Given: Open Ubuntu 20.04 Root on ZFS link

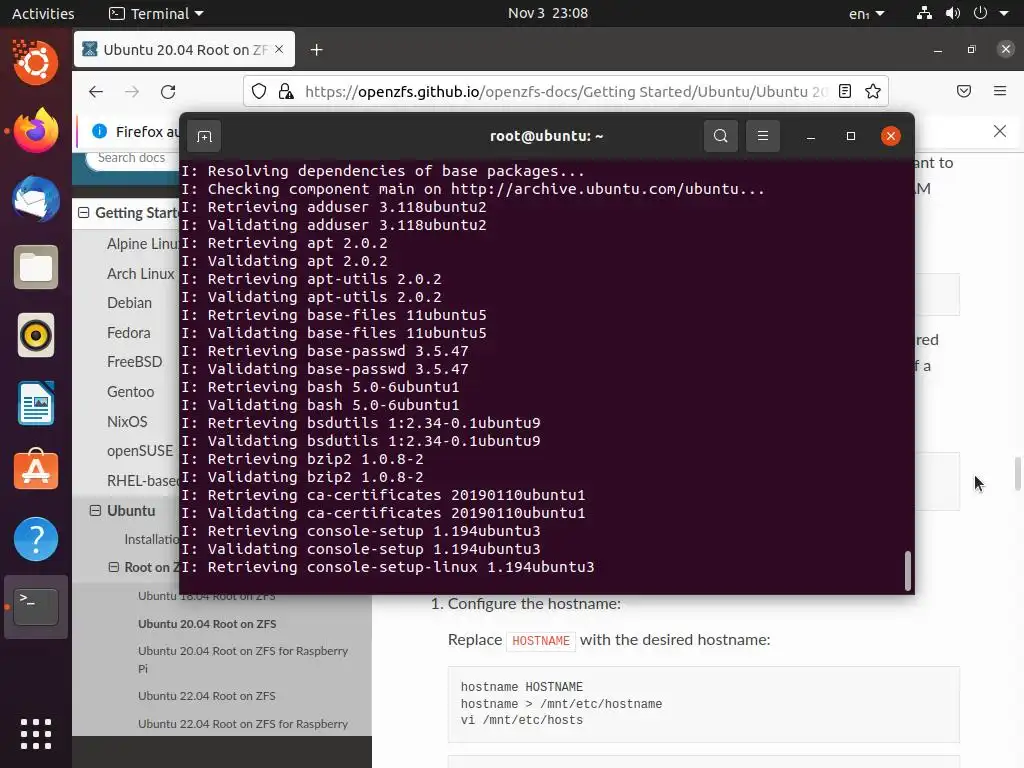Looking at the screenshot, I should coord(207,624).
